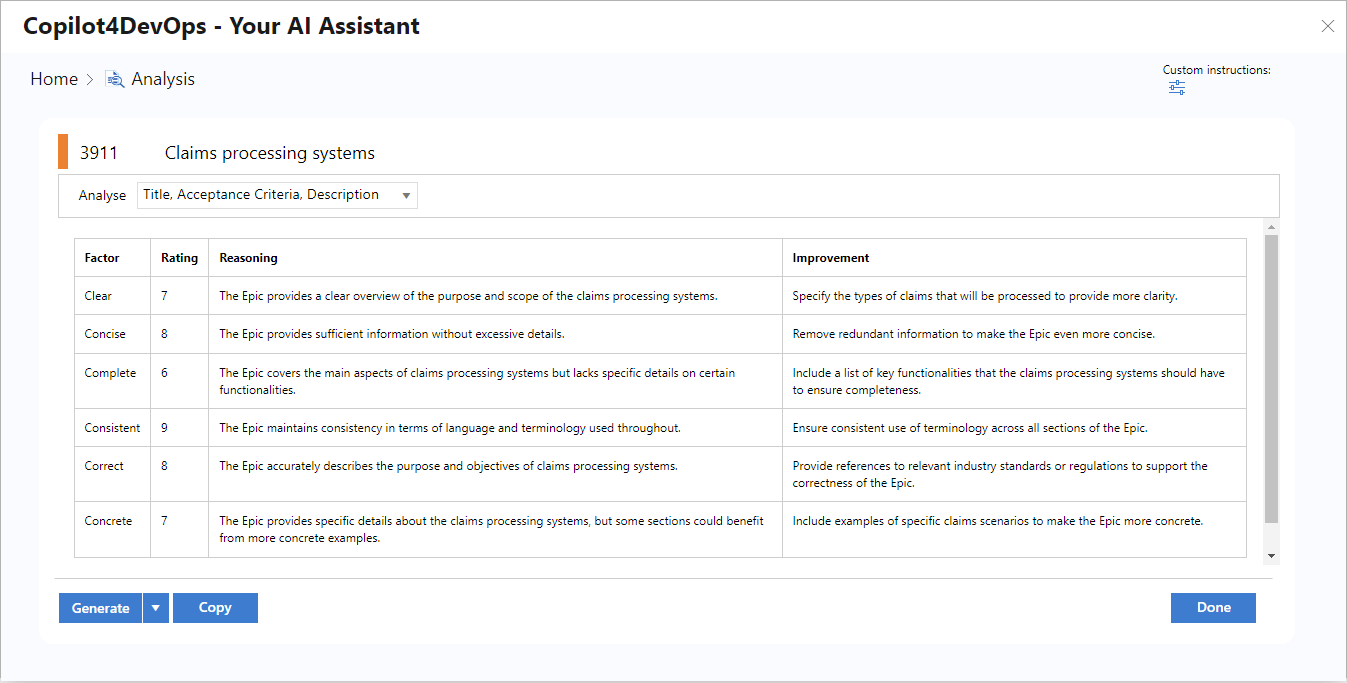Screen dimensions: 1347x683
Task: Go to Home in the breadcrumb
Action: point(54,79)
